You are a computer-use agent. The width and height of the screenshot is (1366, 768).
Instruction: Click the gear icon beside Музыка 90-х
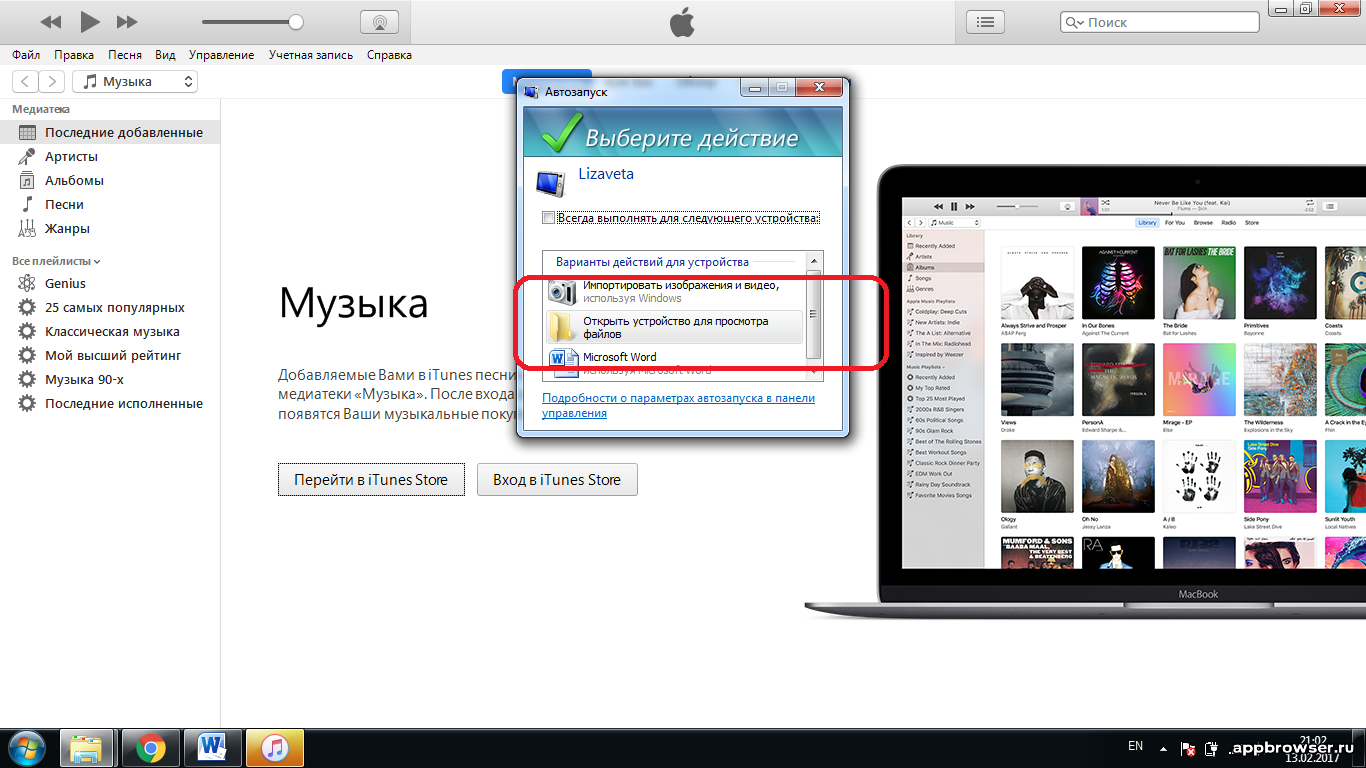point(27,379)
